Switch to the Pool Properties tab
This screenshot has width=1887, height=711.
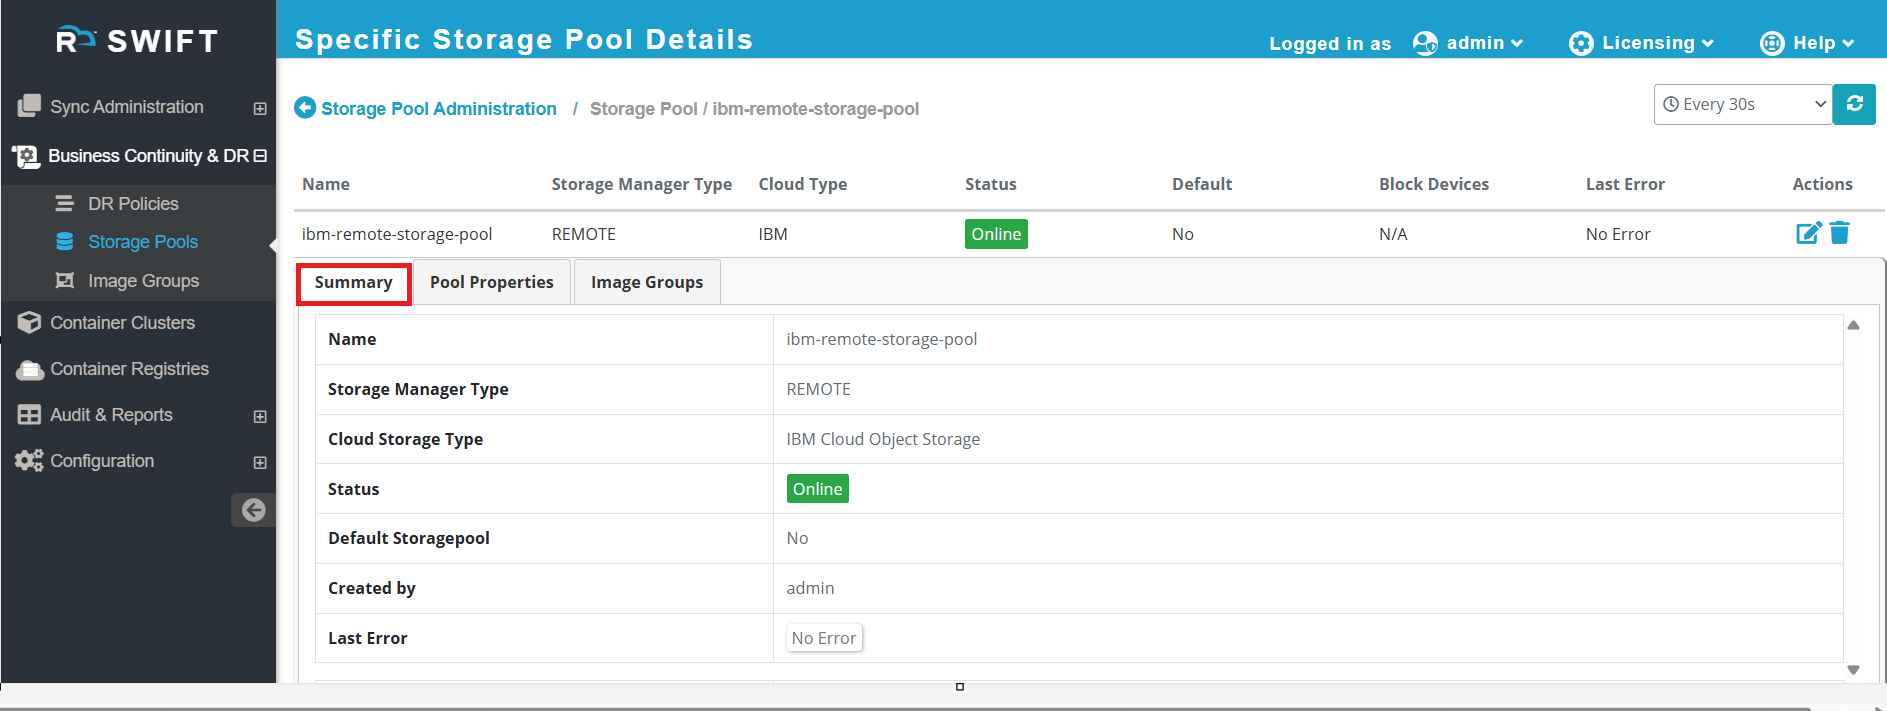pyautogui.click(x=491, y=283)
